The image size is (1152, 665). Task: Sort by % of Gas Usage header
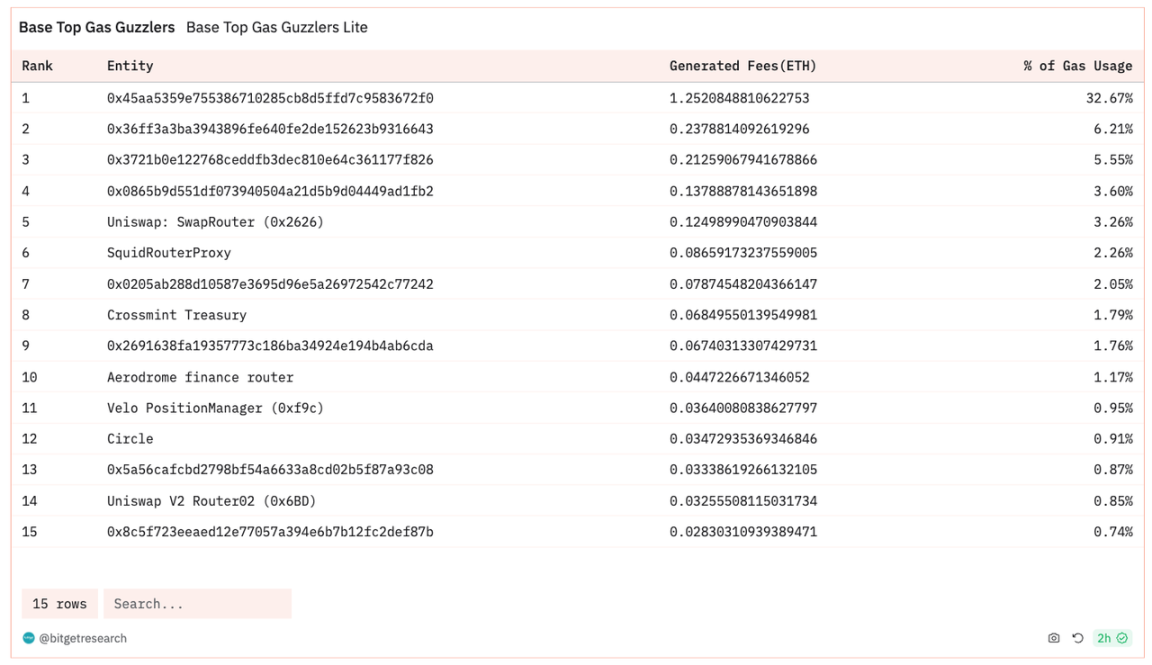tap(1078, 66)
